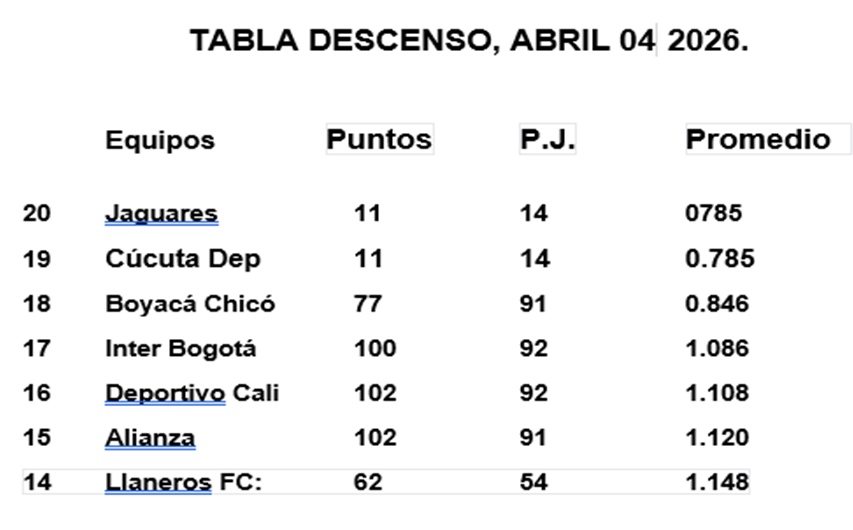Select the average value 0.846

point(717,304)
